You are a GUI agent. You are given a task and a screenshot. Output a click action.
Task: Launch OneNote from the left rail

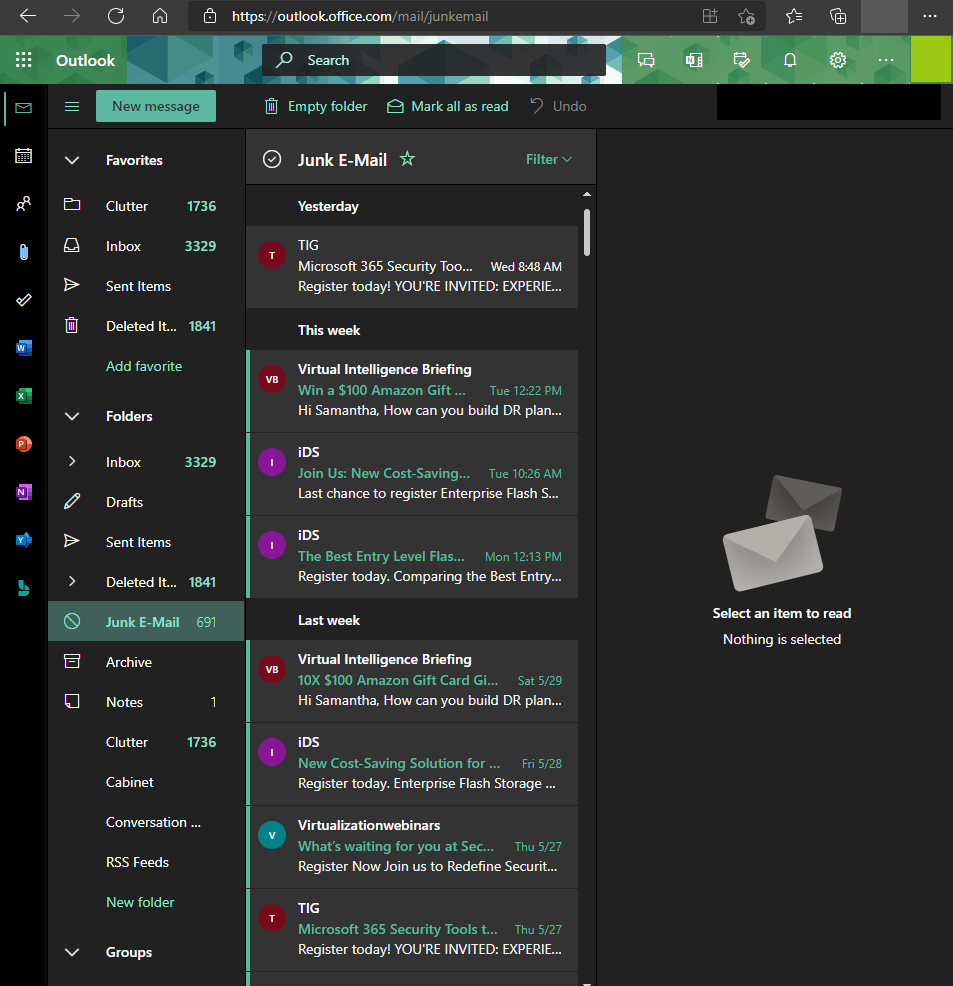click(23, 492)
